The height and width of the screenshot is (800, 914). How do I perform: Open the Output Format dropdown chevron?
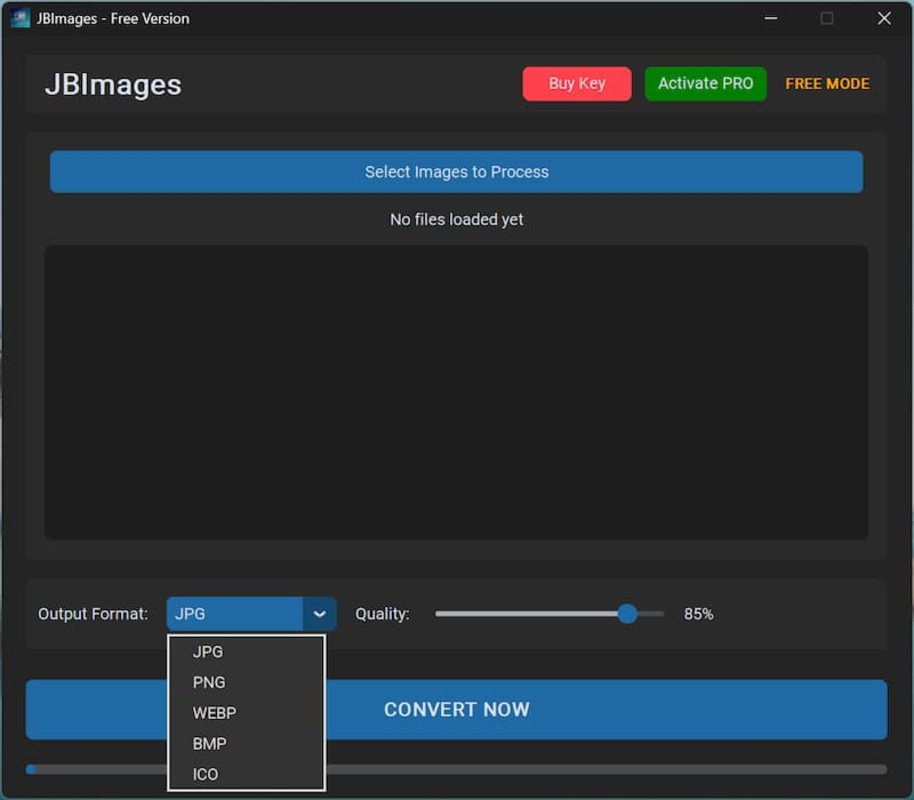[x=319, y=613]
